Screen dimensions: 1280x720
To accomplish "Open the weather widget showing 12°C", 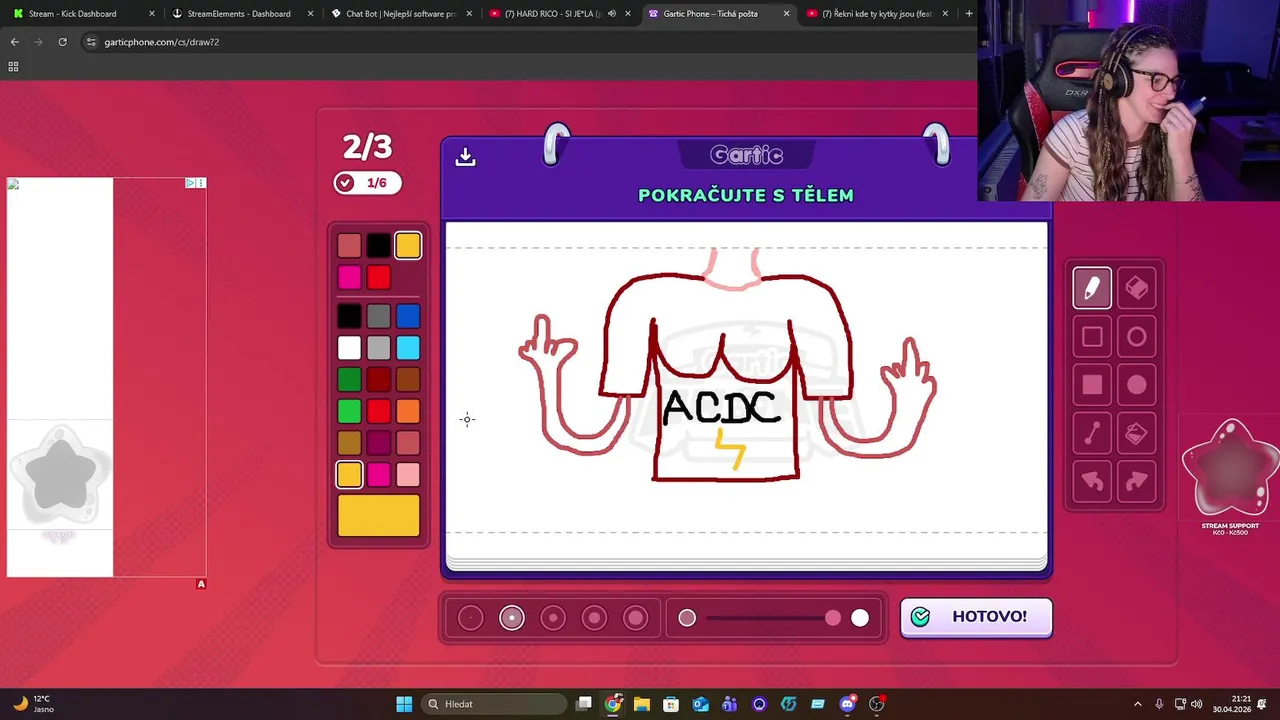I will (32, 704).
